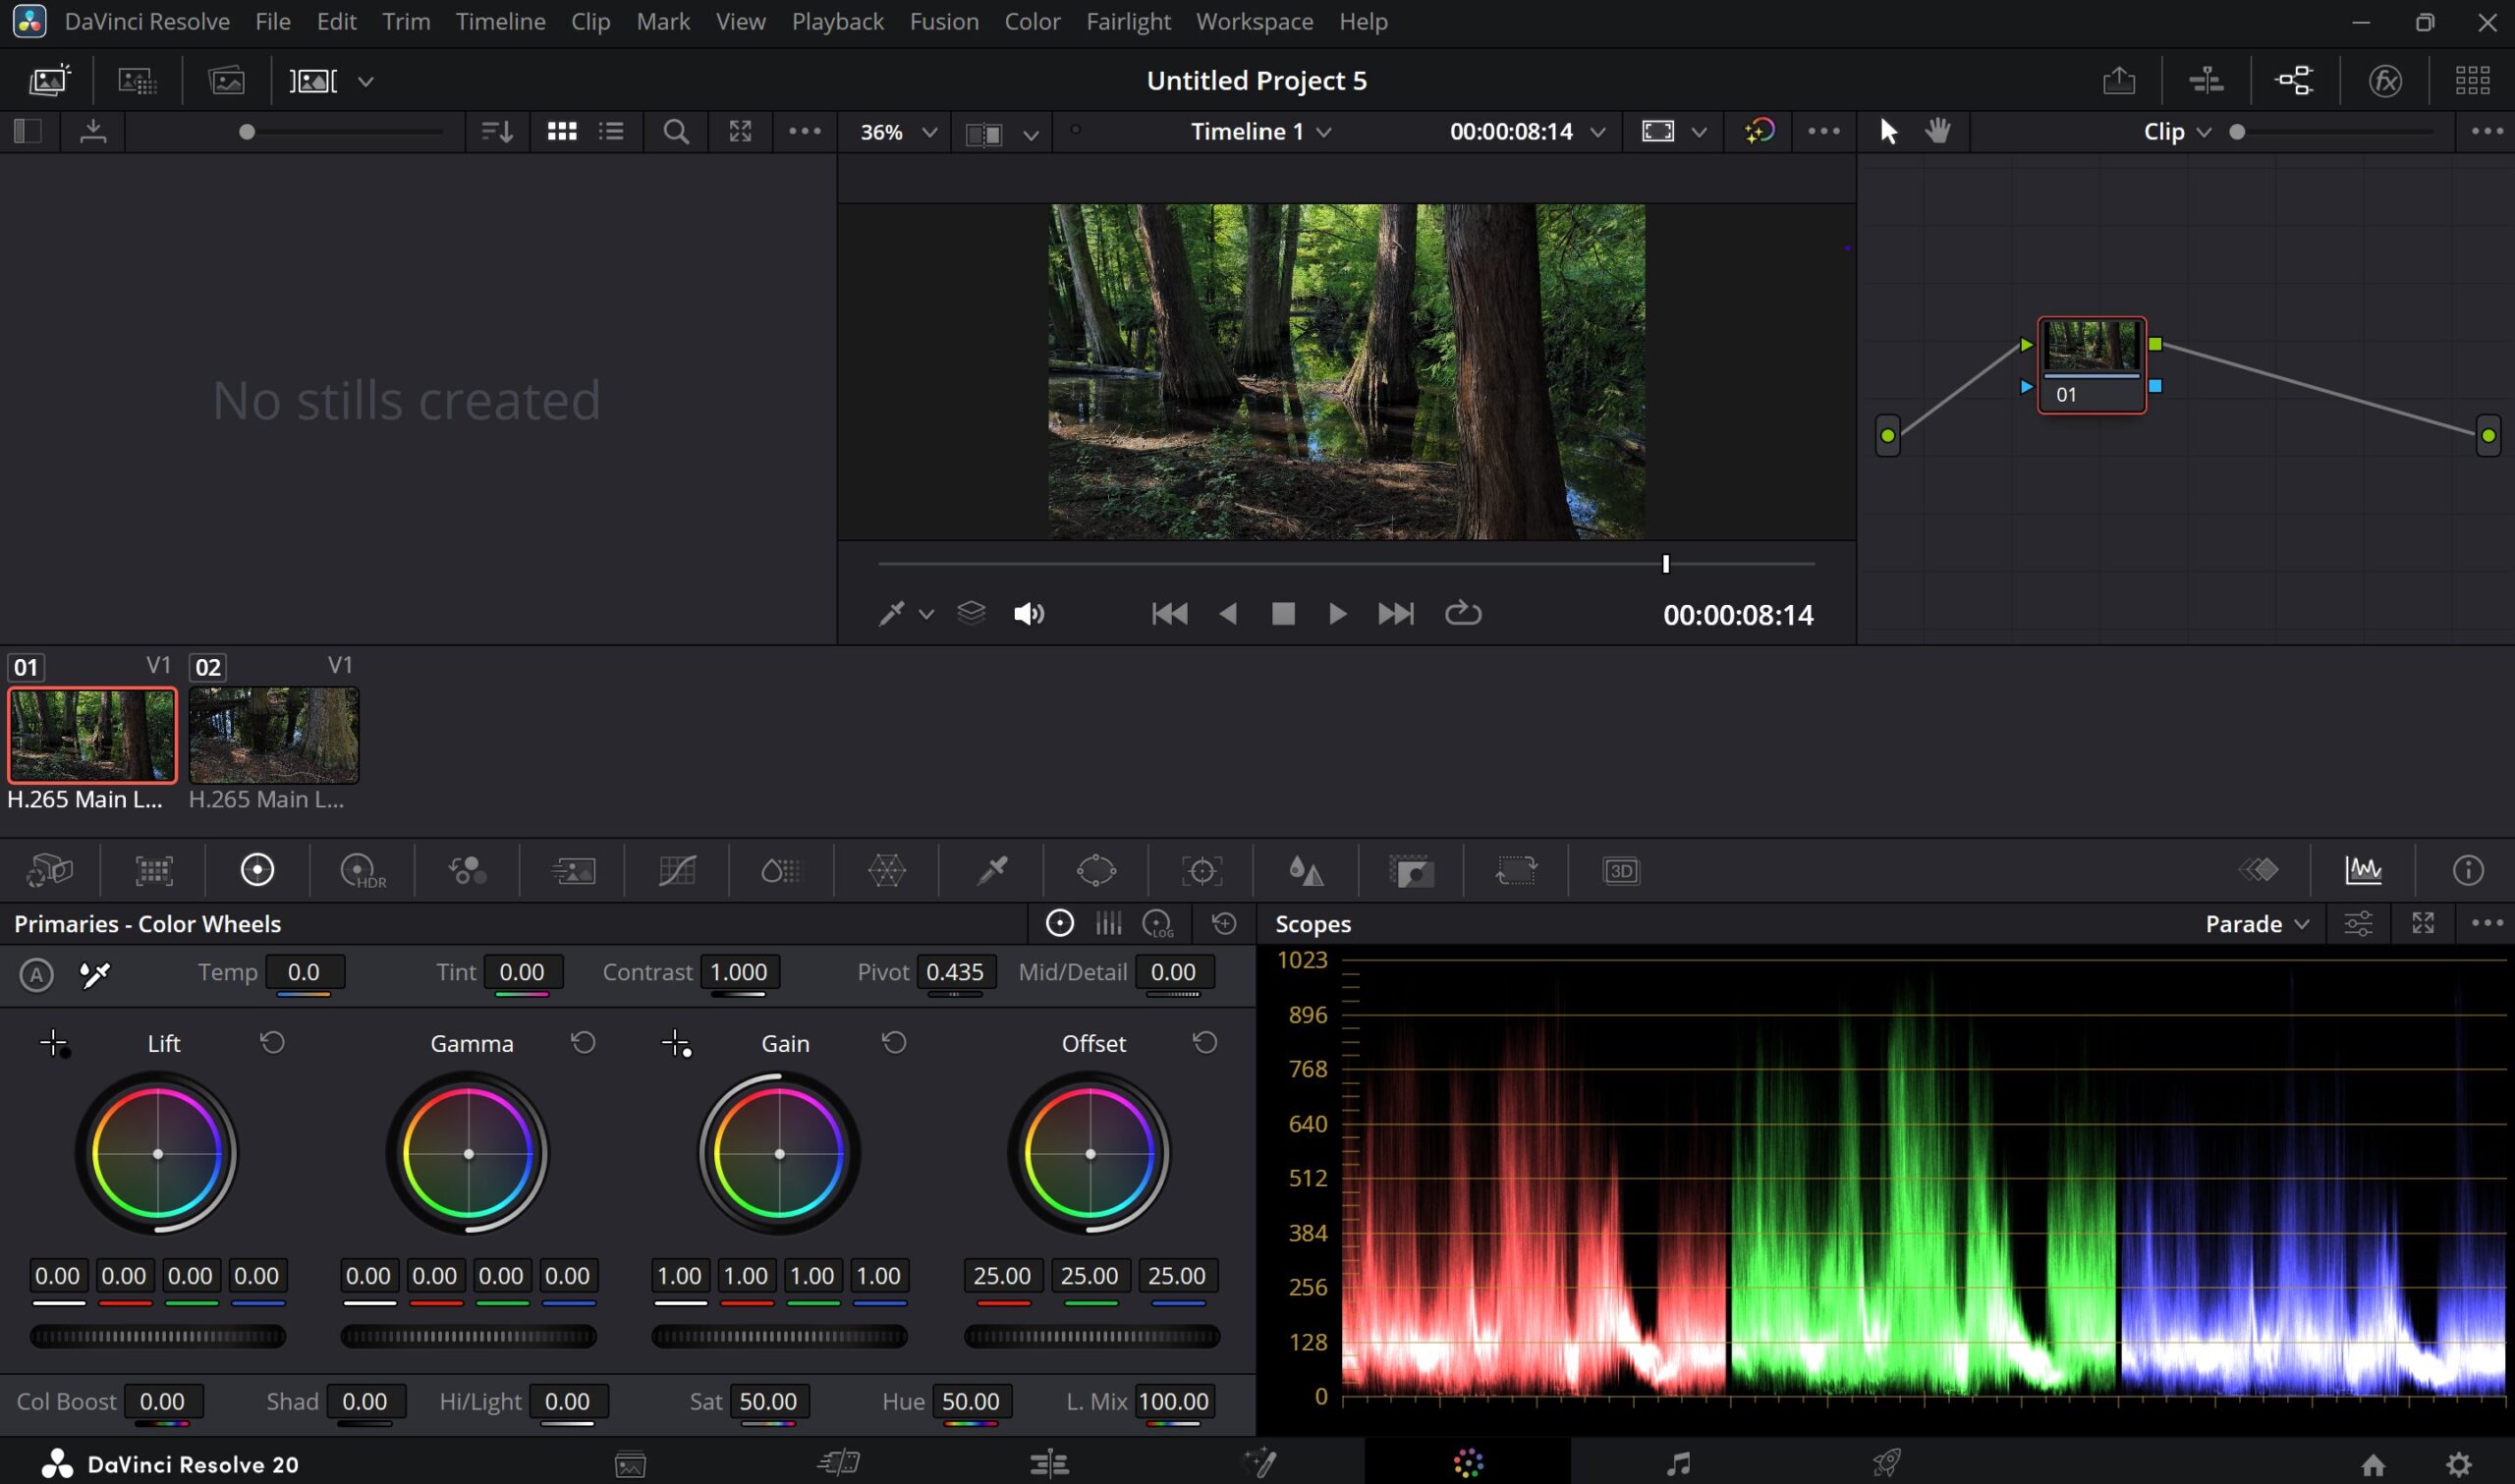Image resolution: width=2515 pixels, height=1484 pixels.
Task: Toggle the Nodes panel icon
Action: (x=2294, y=80)
